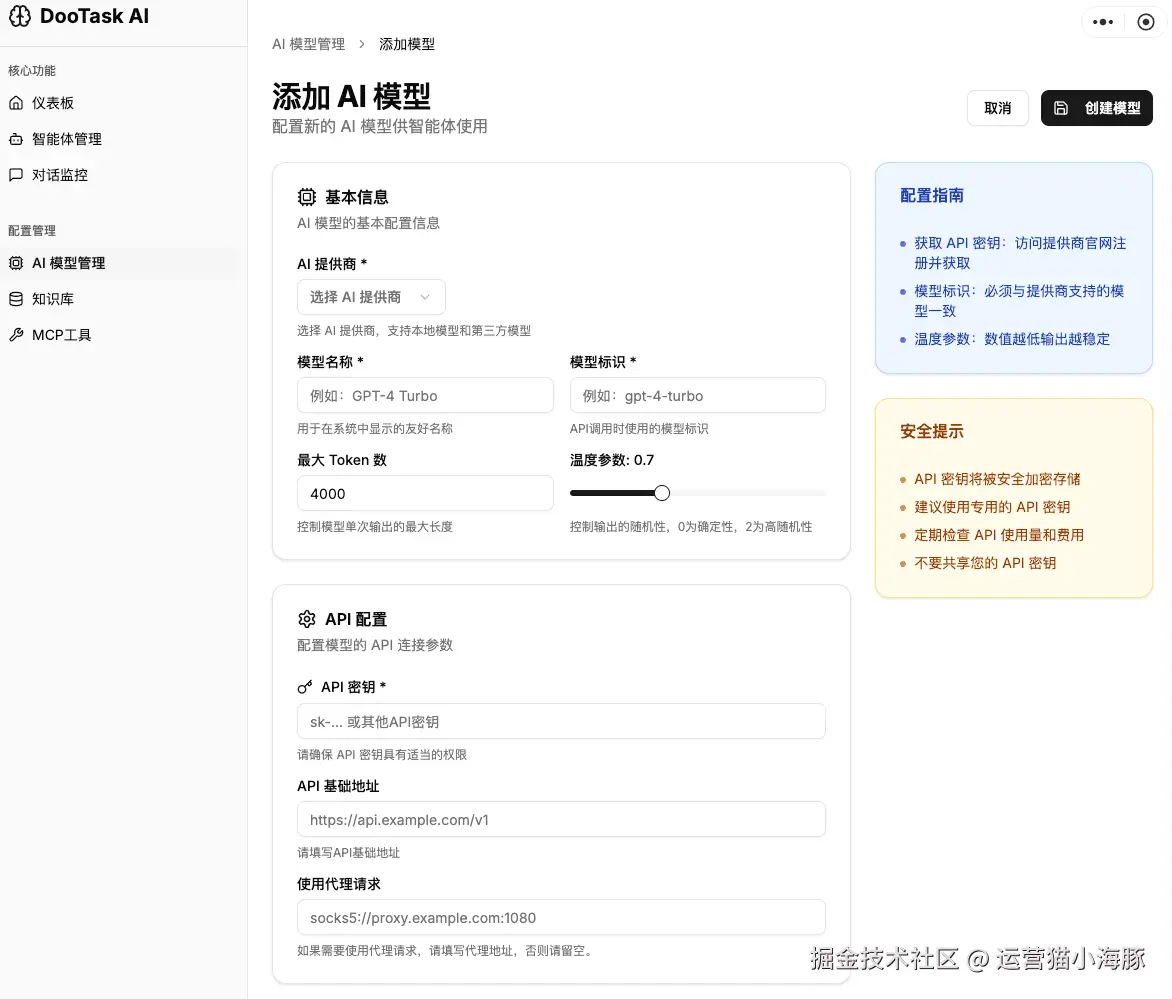Click the 创建模型 button
Image resolution: width=1172 pixels, height=999 pixels.
1097,108
